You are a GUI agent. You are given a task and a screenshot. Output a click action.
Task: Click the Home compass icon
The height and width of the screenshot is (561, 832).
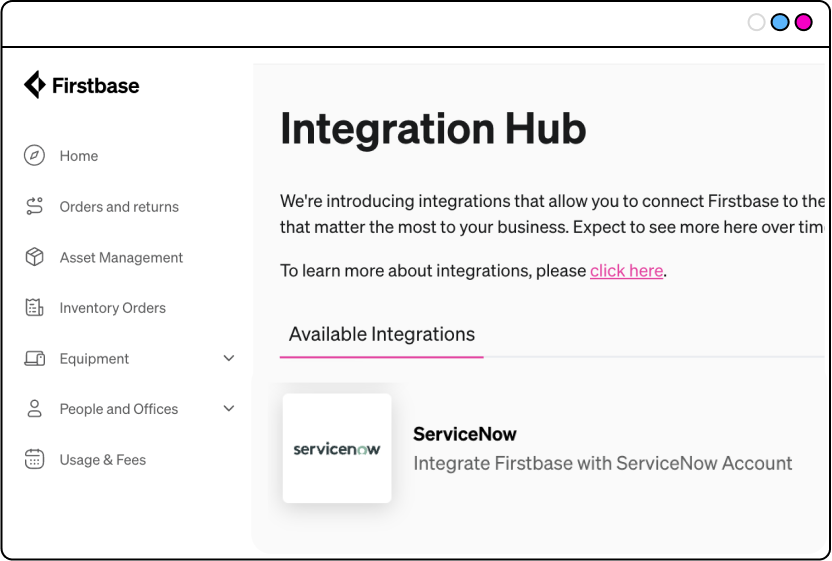click(34, 156)
